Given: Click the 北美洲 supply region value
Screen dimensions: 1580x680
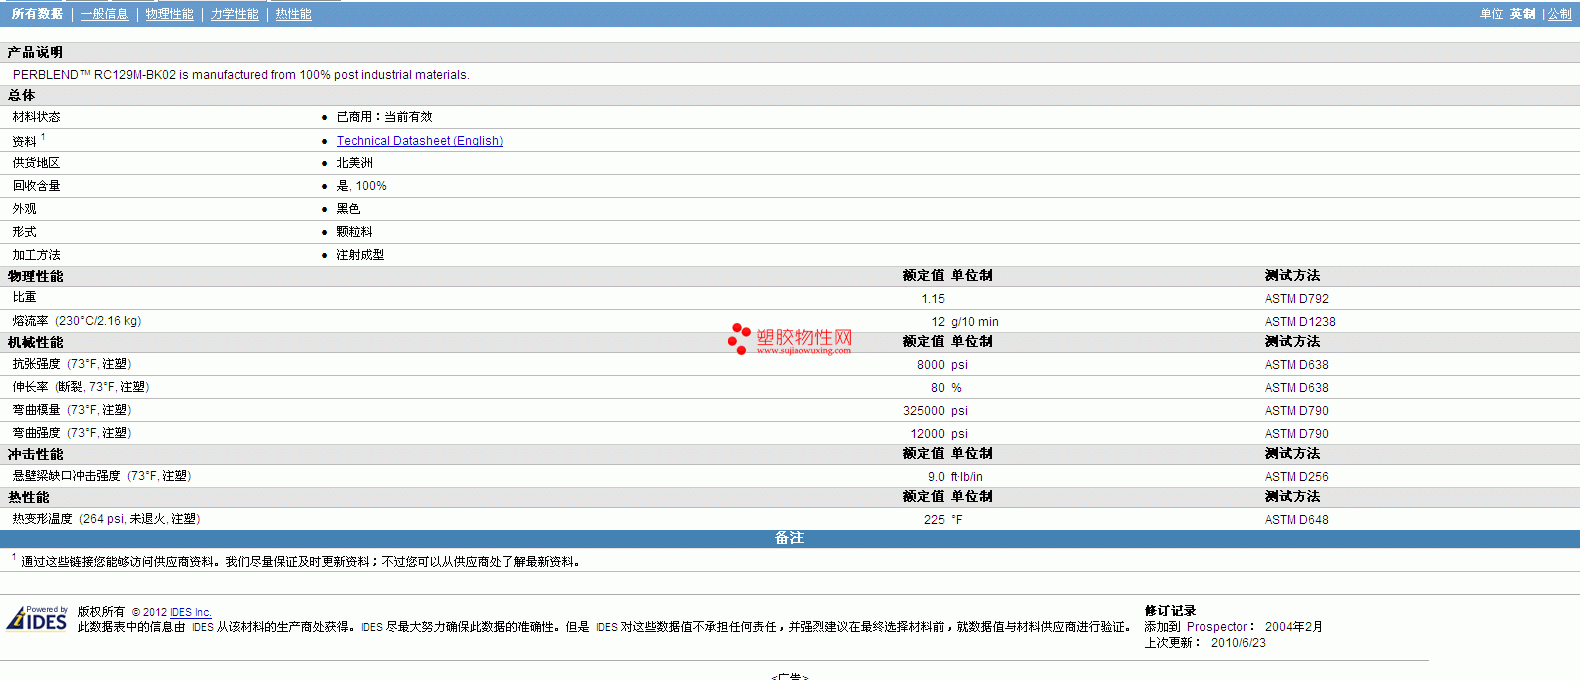Looking at the screenshot, I should point(355,163).
